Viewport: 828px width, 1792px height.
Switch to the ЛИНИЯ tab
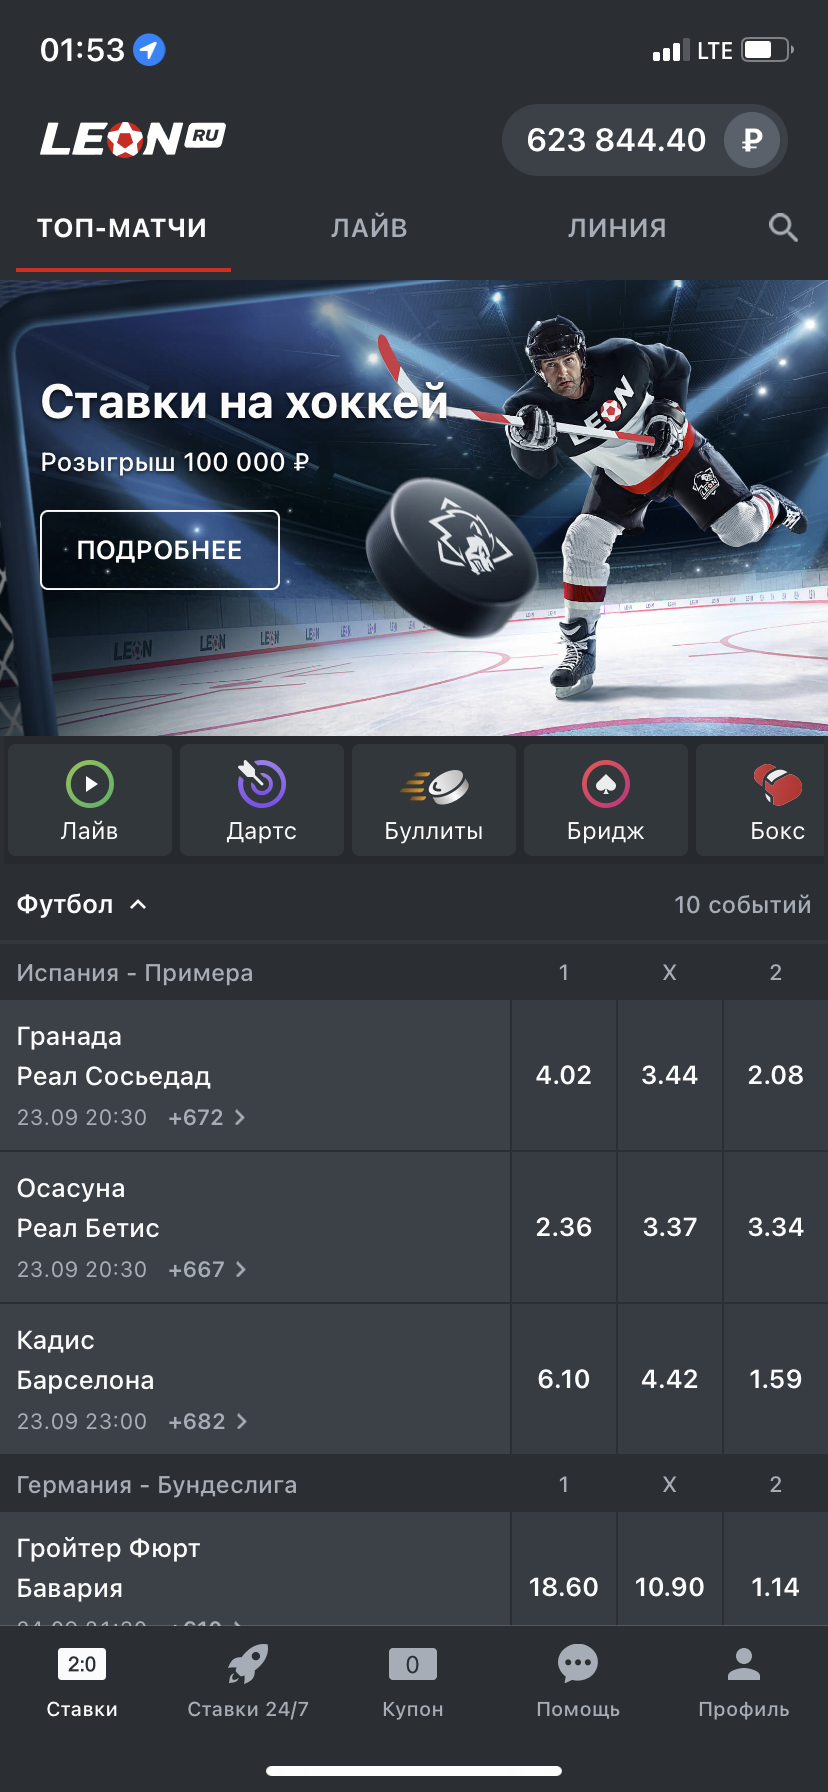pyautogui.click(x=617, y=228)
